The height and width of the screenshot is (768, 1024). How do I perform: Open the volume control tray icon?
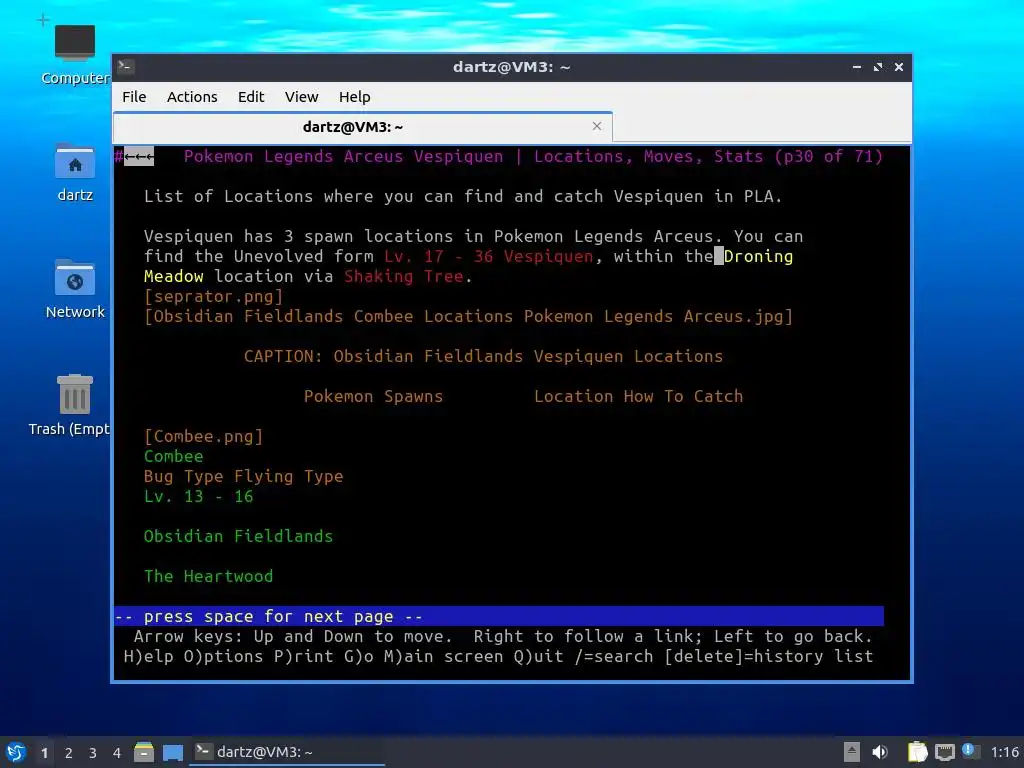(x=880, y=752)
